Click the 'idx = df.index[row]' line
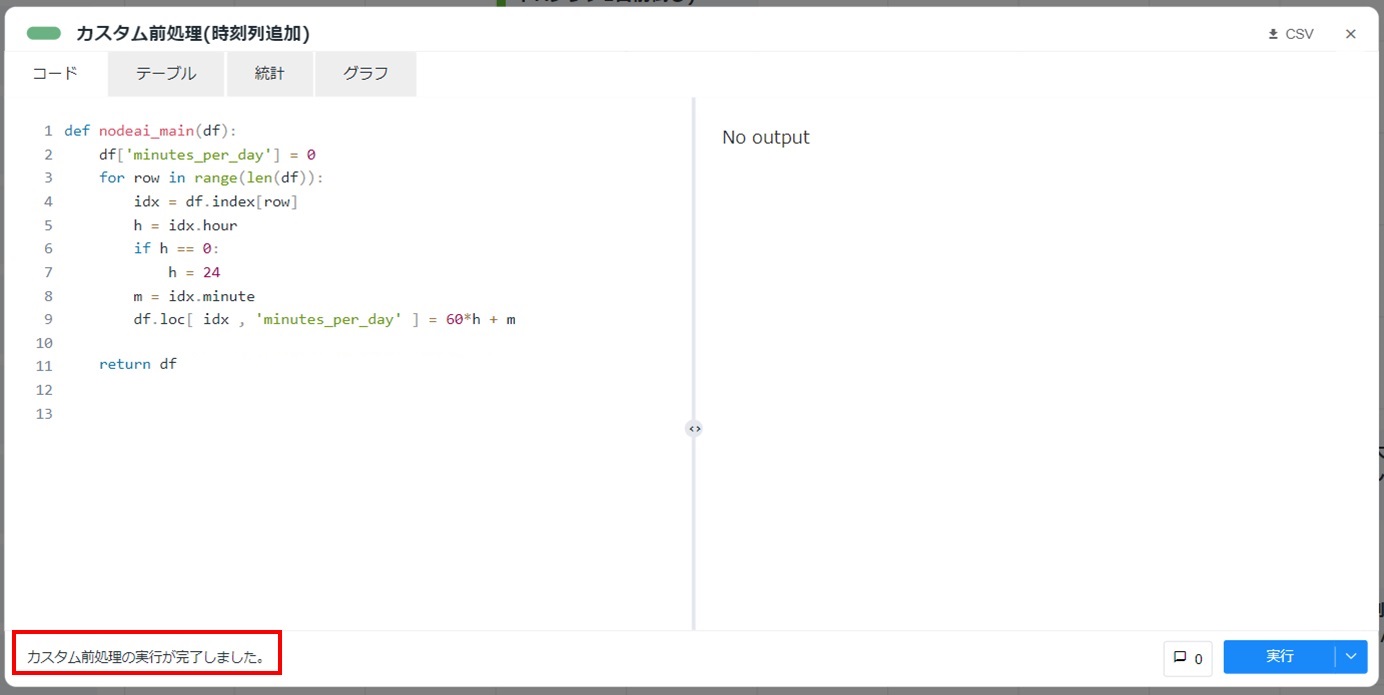This screenshot has width=1384, height=695. click(216, 202)
